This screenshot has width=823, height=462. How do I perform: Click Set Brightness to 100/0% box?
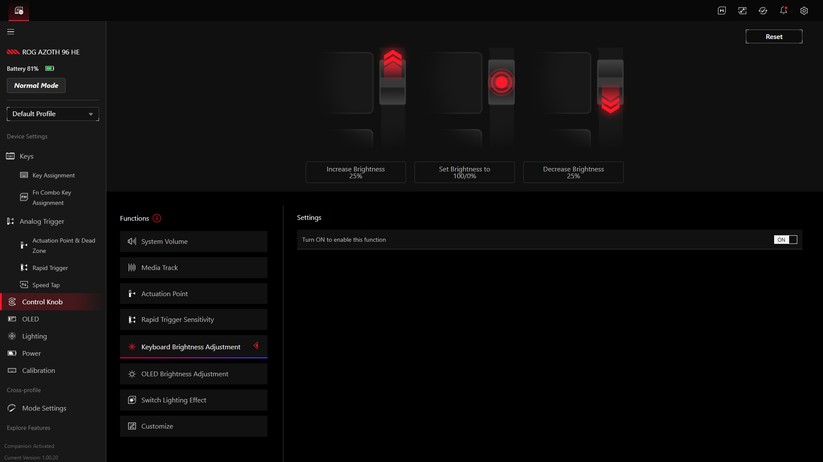point(464,172)
